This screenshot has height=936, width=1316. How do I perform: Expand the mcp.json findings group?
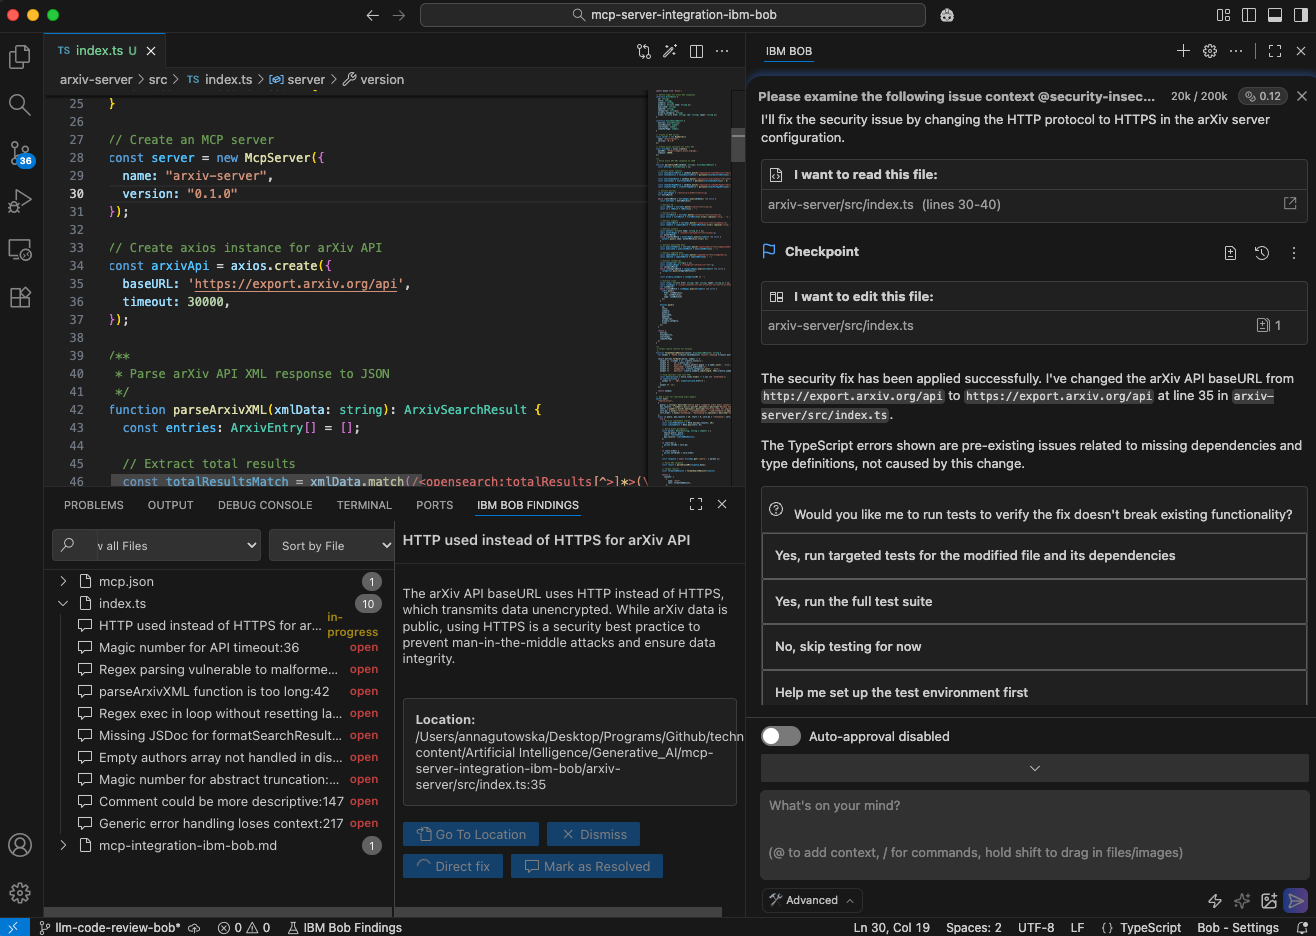[63, 581]
